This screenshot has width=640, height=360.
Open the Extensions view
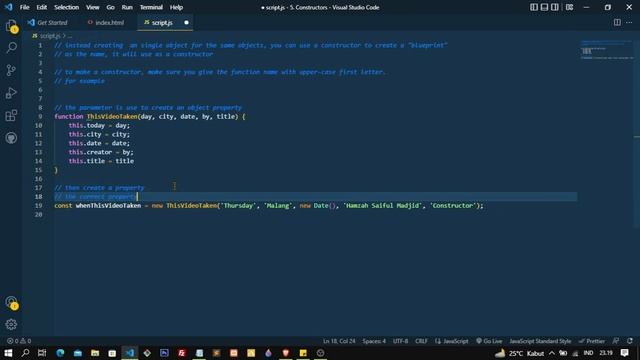(x=11, y=116)
